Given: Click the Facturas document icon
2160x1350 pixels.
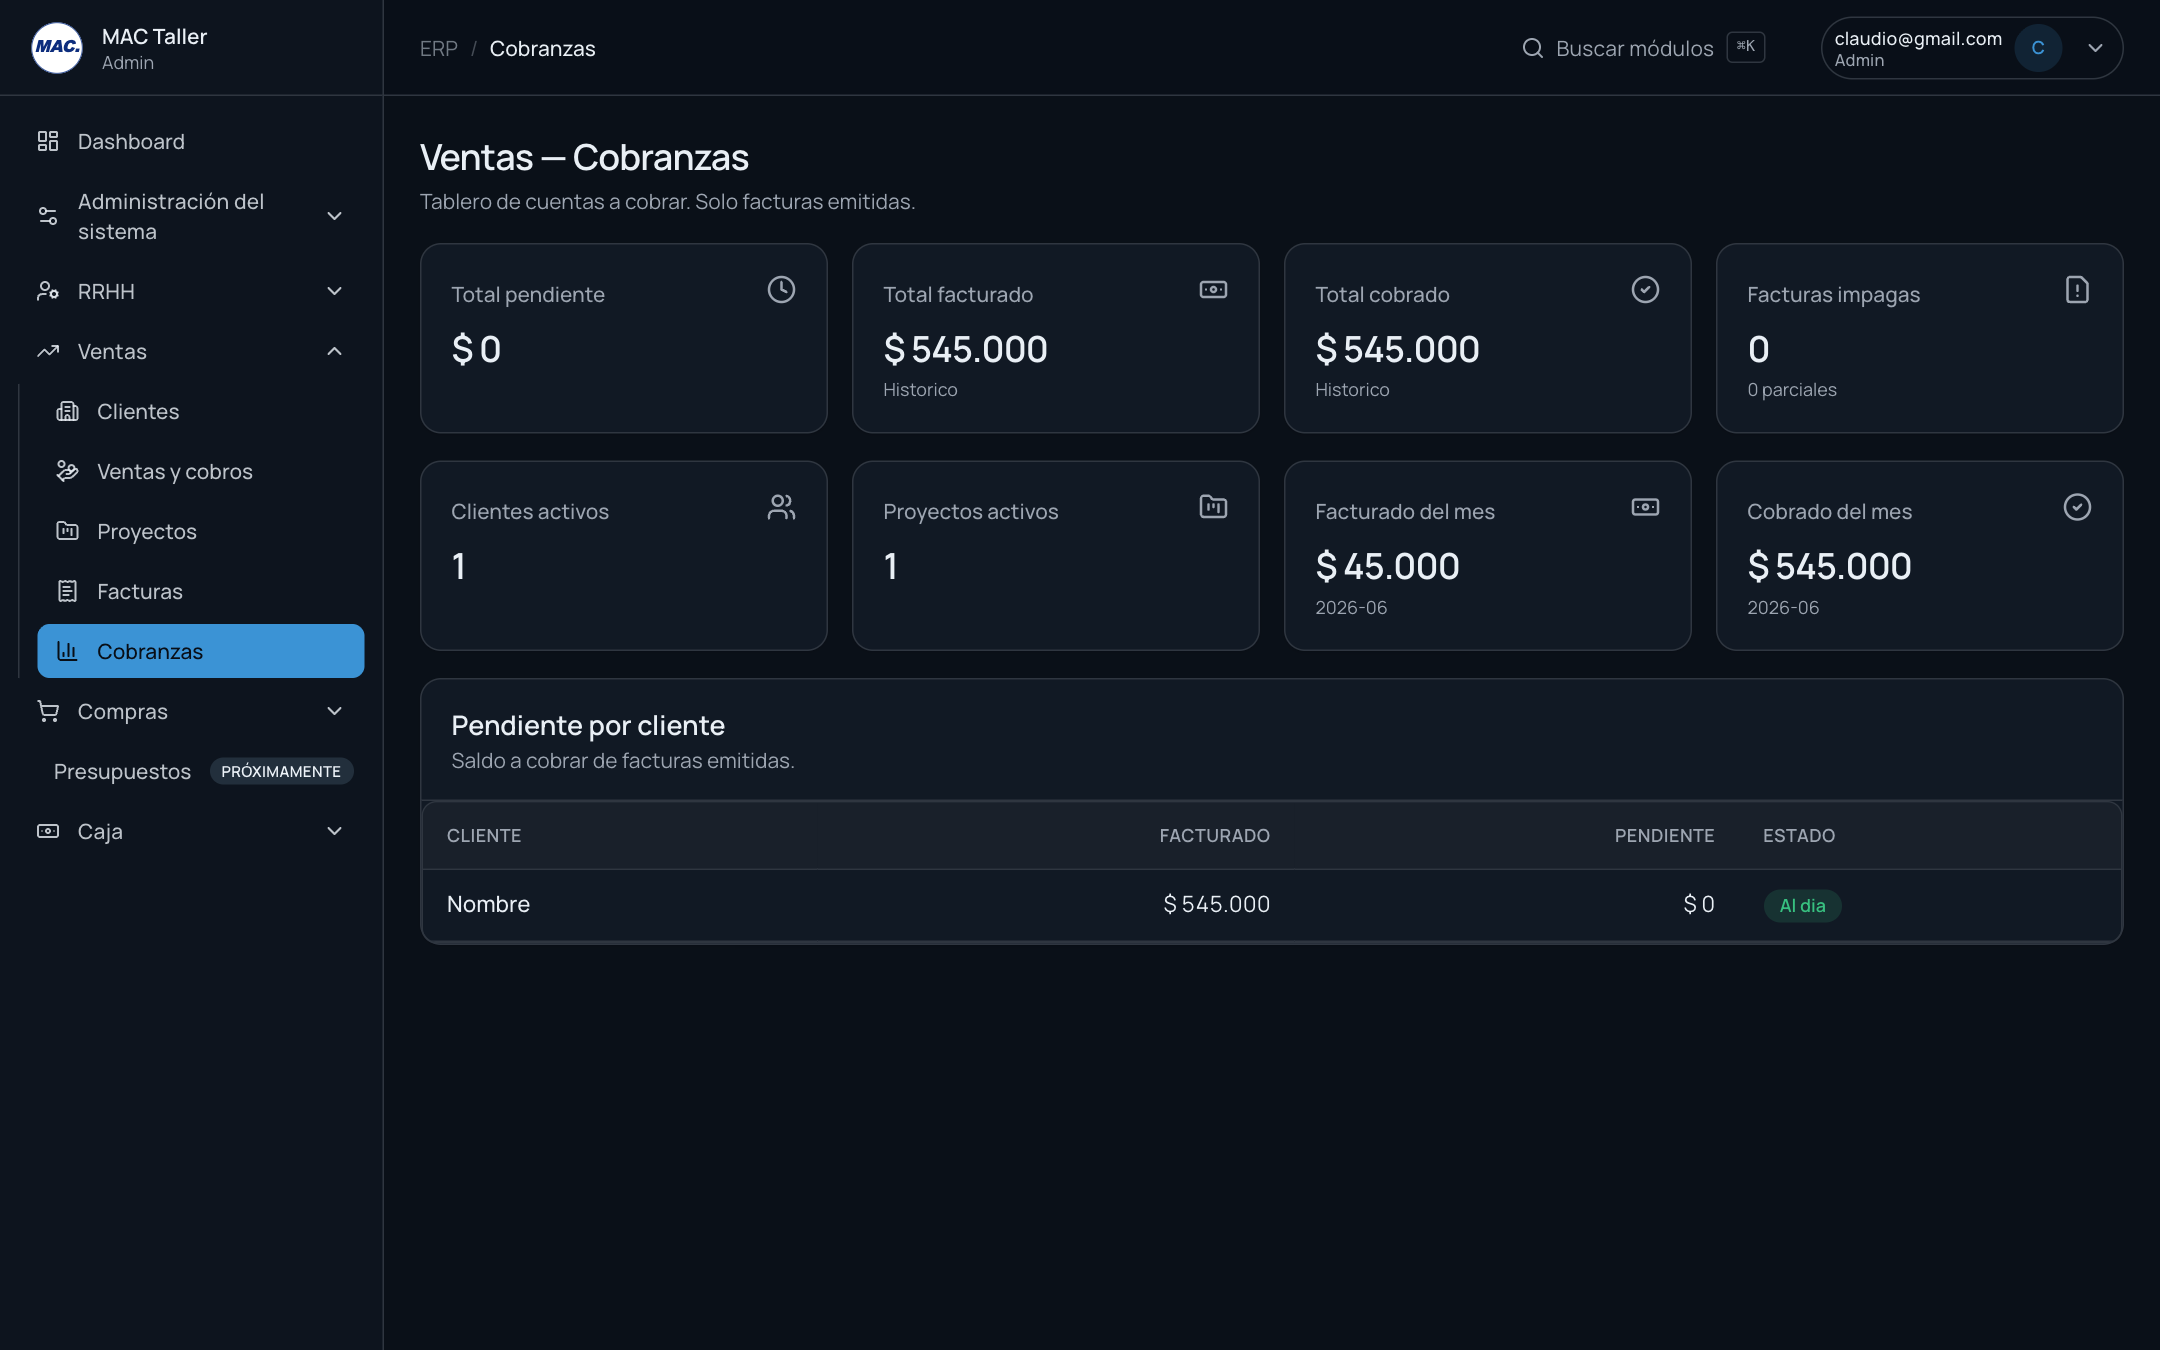Looking at the screenshot, I should coord(67,591).
